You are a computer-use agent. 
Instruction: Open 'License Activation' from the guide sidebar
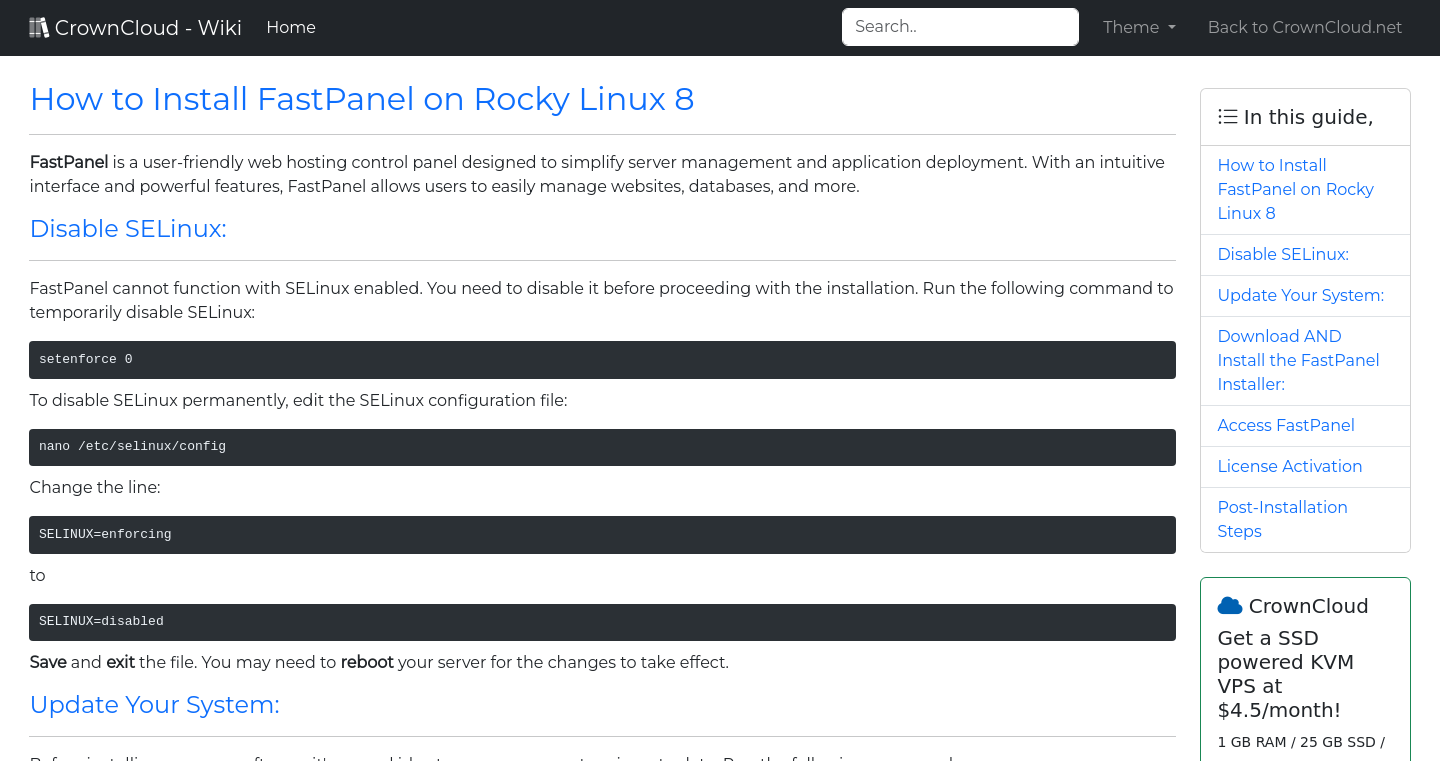pos(1290,466)
